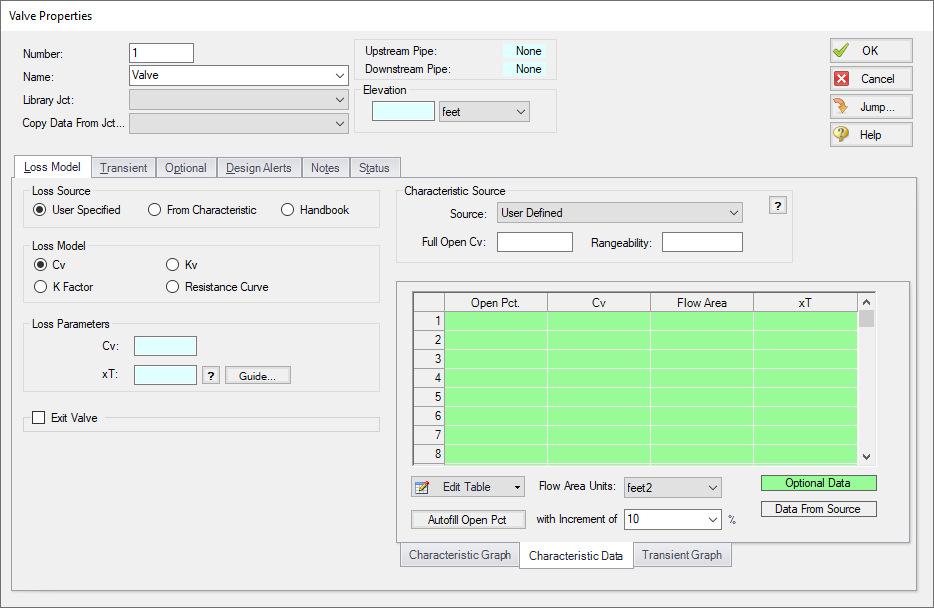Enable the Exit Valve checkbox
Viewport: 934px width, 608px height.
pyautogui.click(x=39, y=417)
